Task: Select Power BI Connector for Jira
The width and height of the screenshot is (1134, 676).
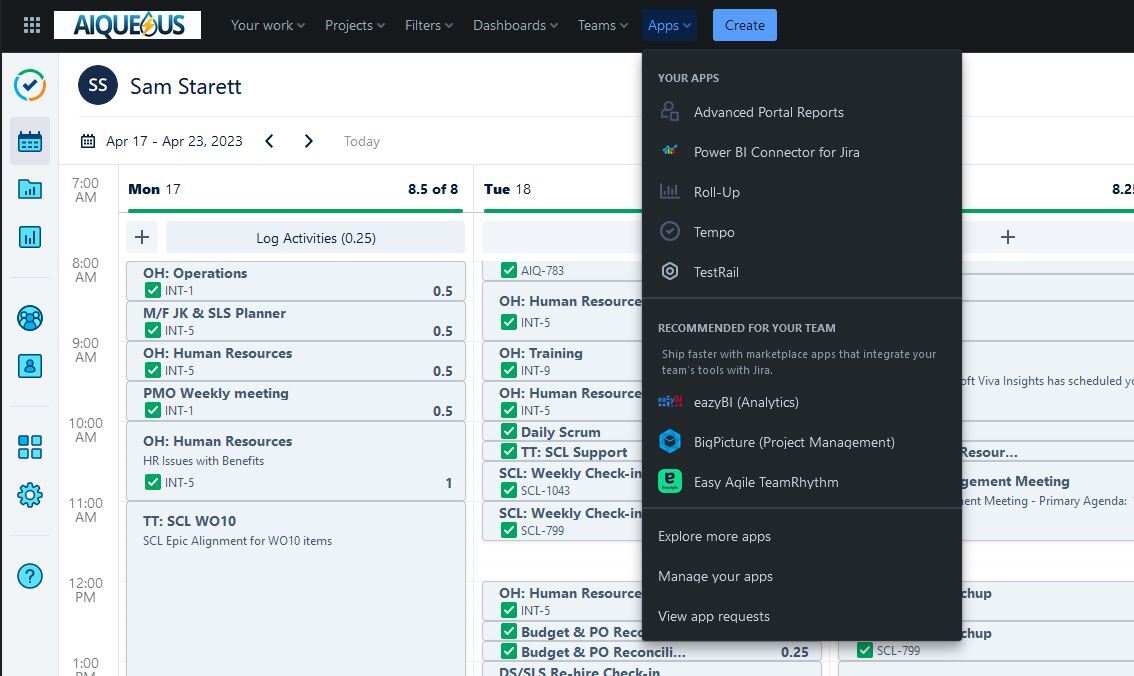Action: (x=776, y=152)
